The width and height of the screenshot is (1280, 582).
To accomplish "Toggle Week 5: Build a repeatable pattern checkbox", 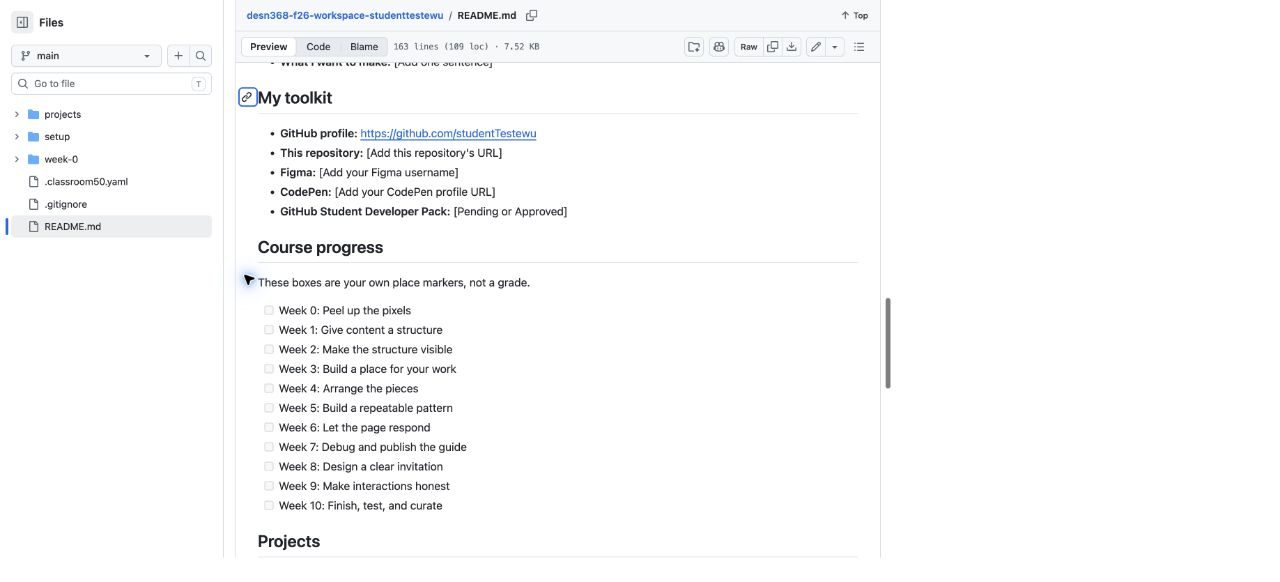I will pyautogui.click(x=269, y=408).
